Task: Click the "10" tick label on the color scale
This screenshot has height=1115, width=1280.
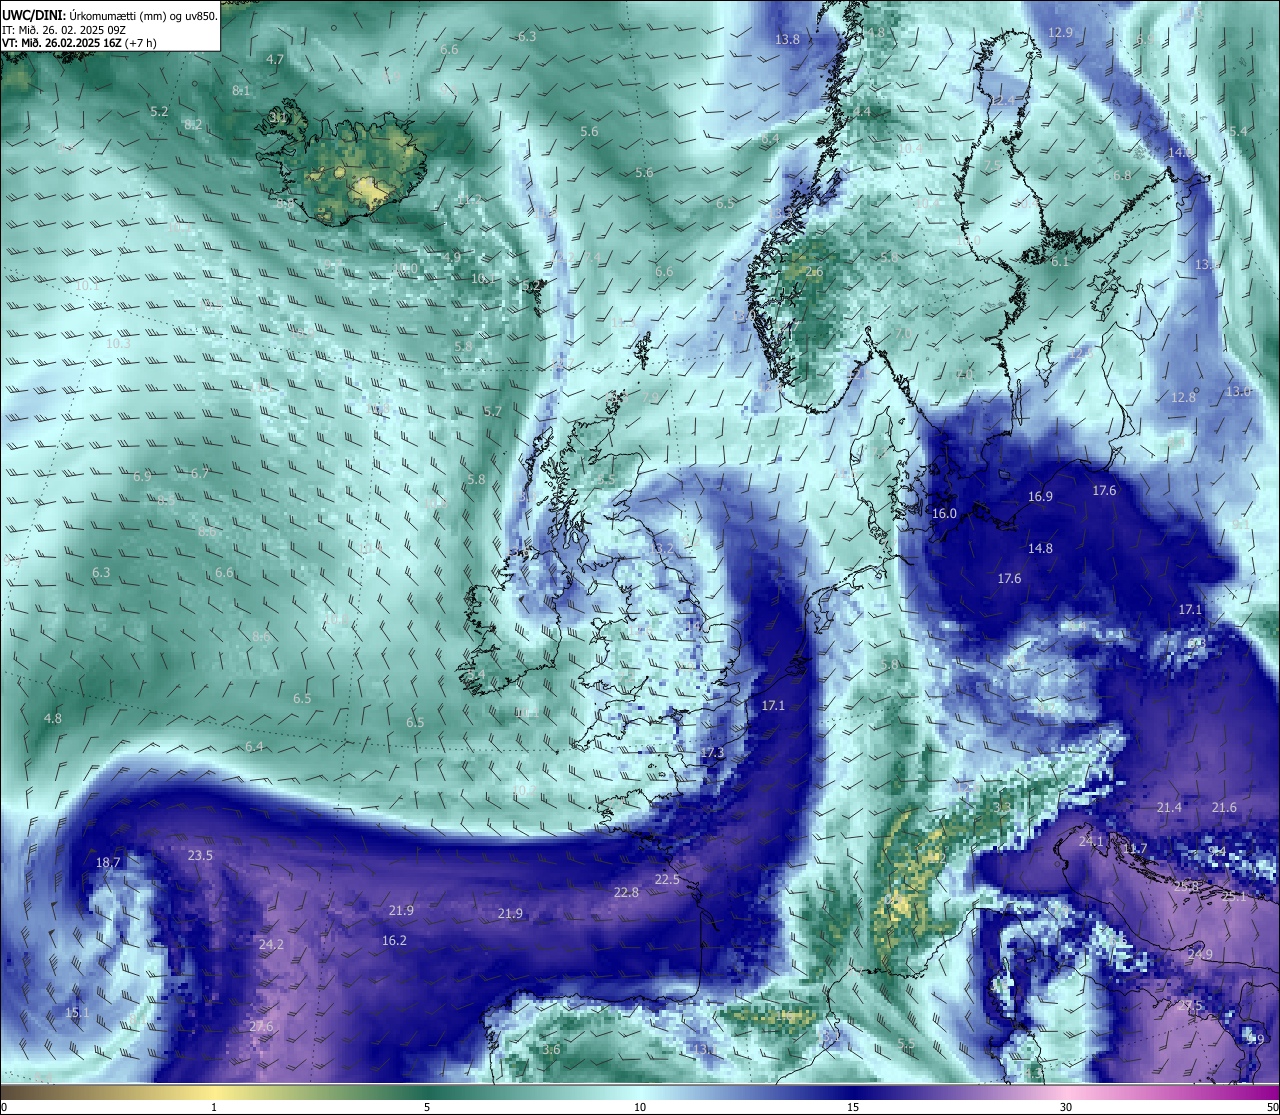Action: pos(640,1107)
